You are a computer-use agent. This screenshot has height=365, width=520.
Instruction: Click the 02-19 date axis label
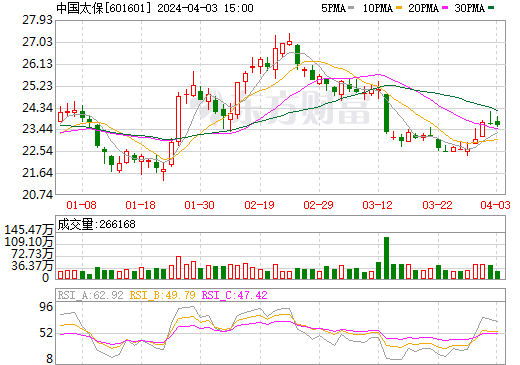259,205
